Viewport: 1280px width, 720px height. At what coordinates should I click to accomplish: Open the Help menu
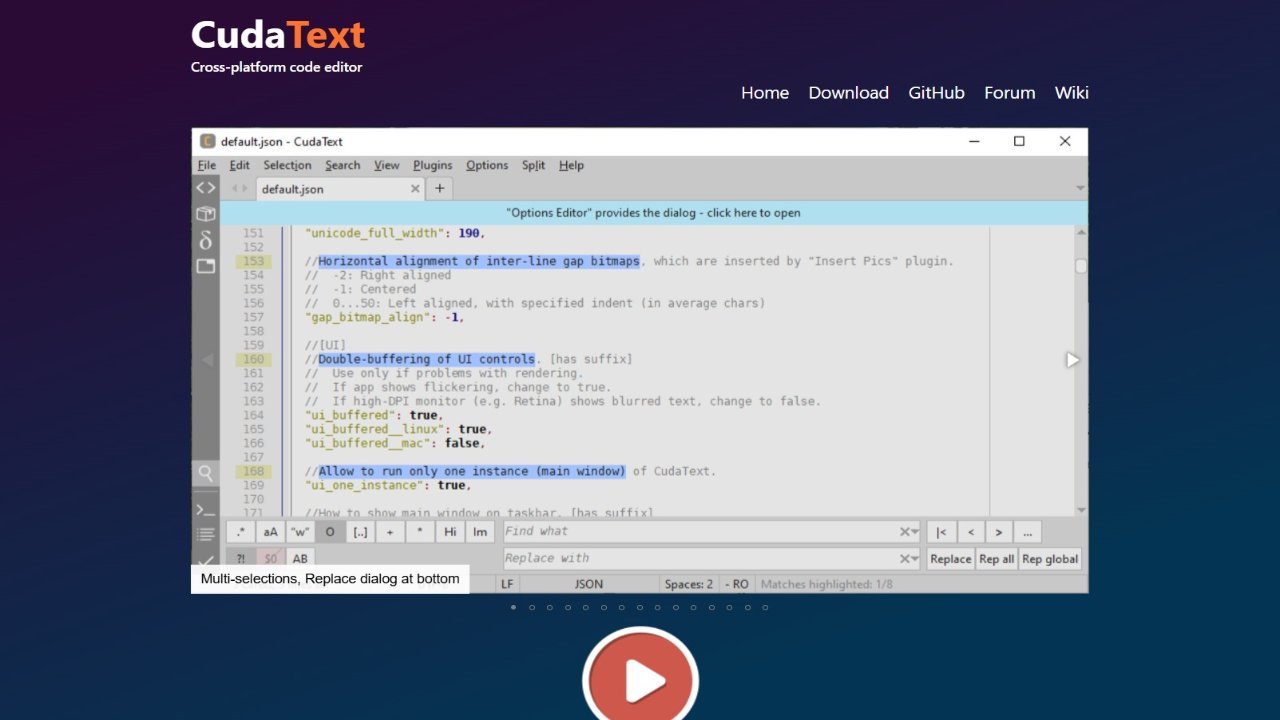(571, 165)
